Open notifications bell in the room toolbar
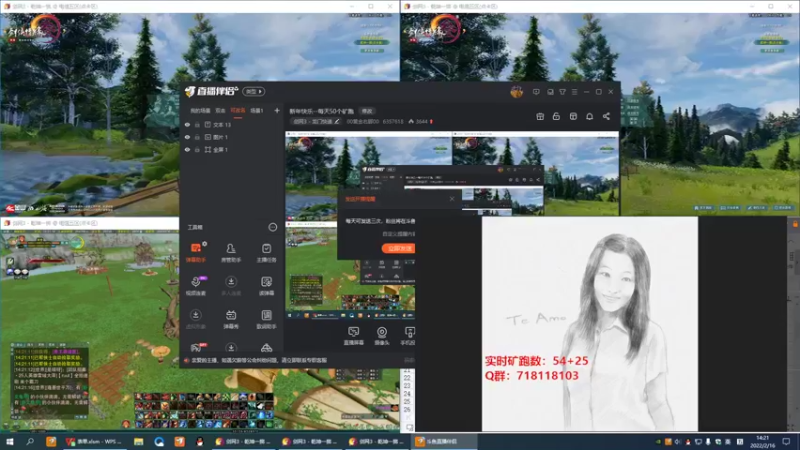 pyautogui.click(x=589, y=116)
